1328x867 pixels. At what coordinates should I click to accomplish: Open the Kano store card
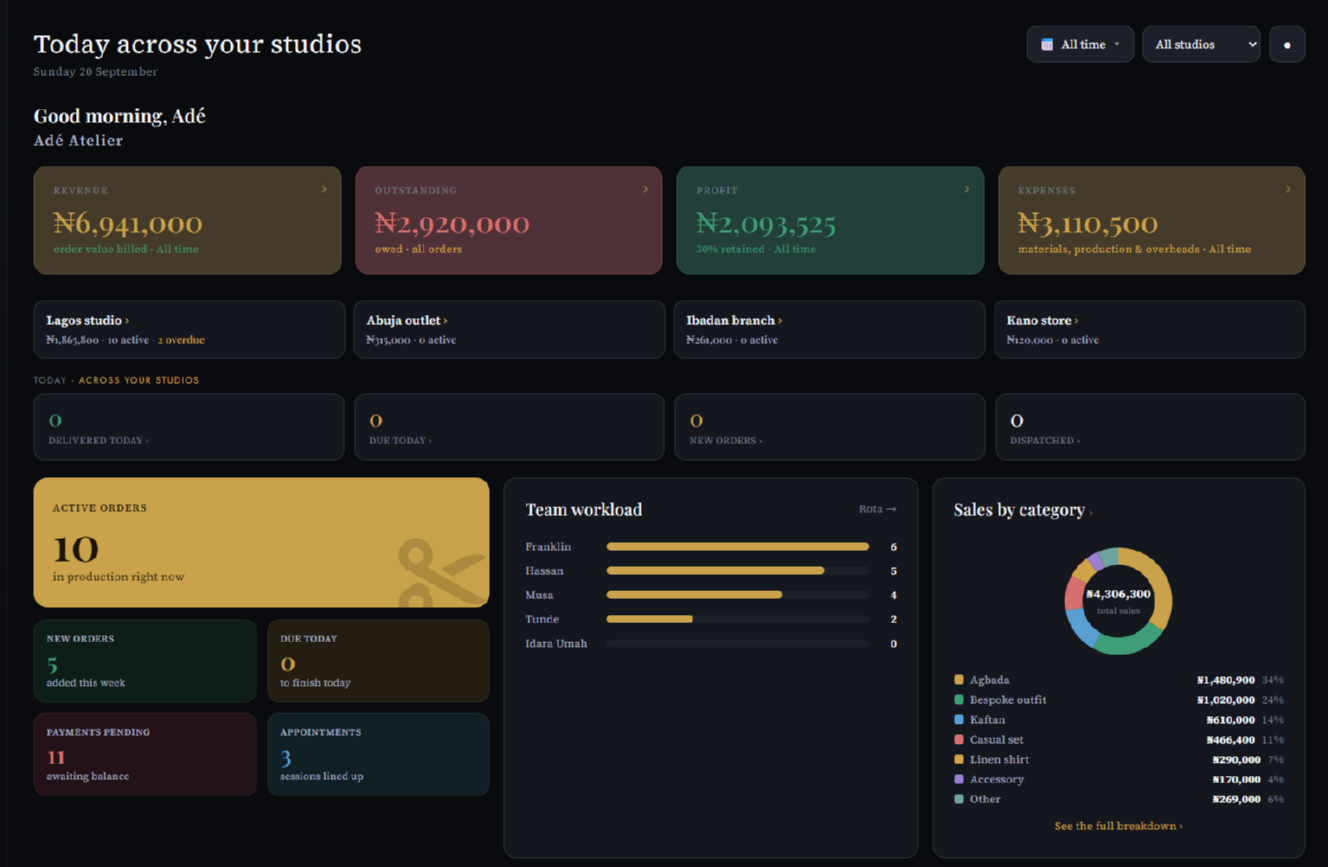point(1149,329)
